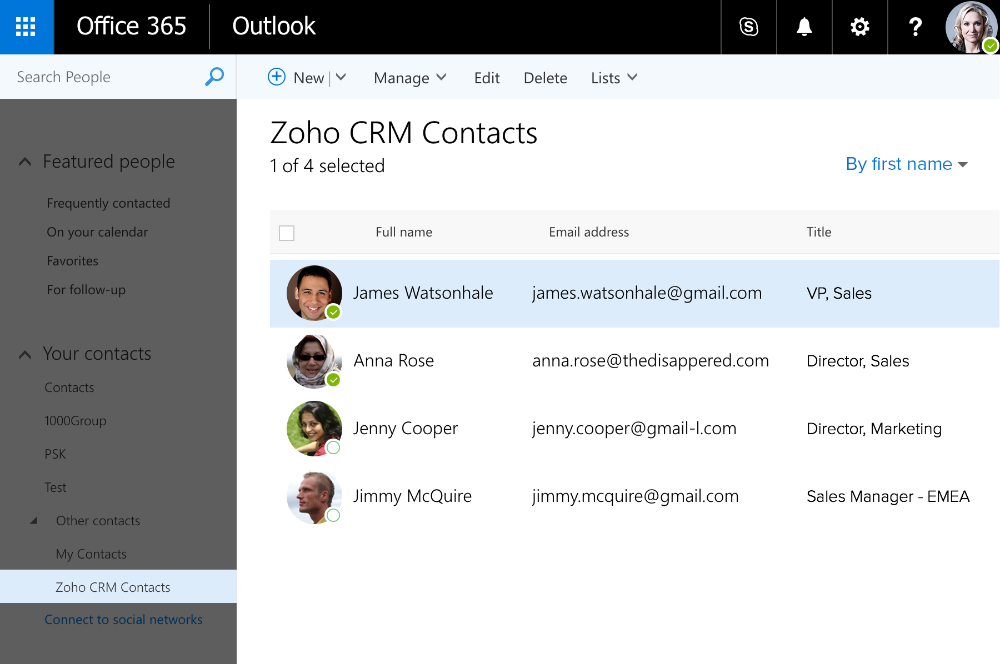The height and width of the screenshot is (664, 1000).
Task: Click the Outlook app title
Action: click(274, 26)
